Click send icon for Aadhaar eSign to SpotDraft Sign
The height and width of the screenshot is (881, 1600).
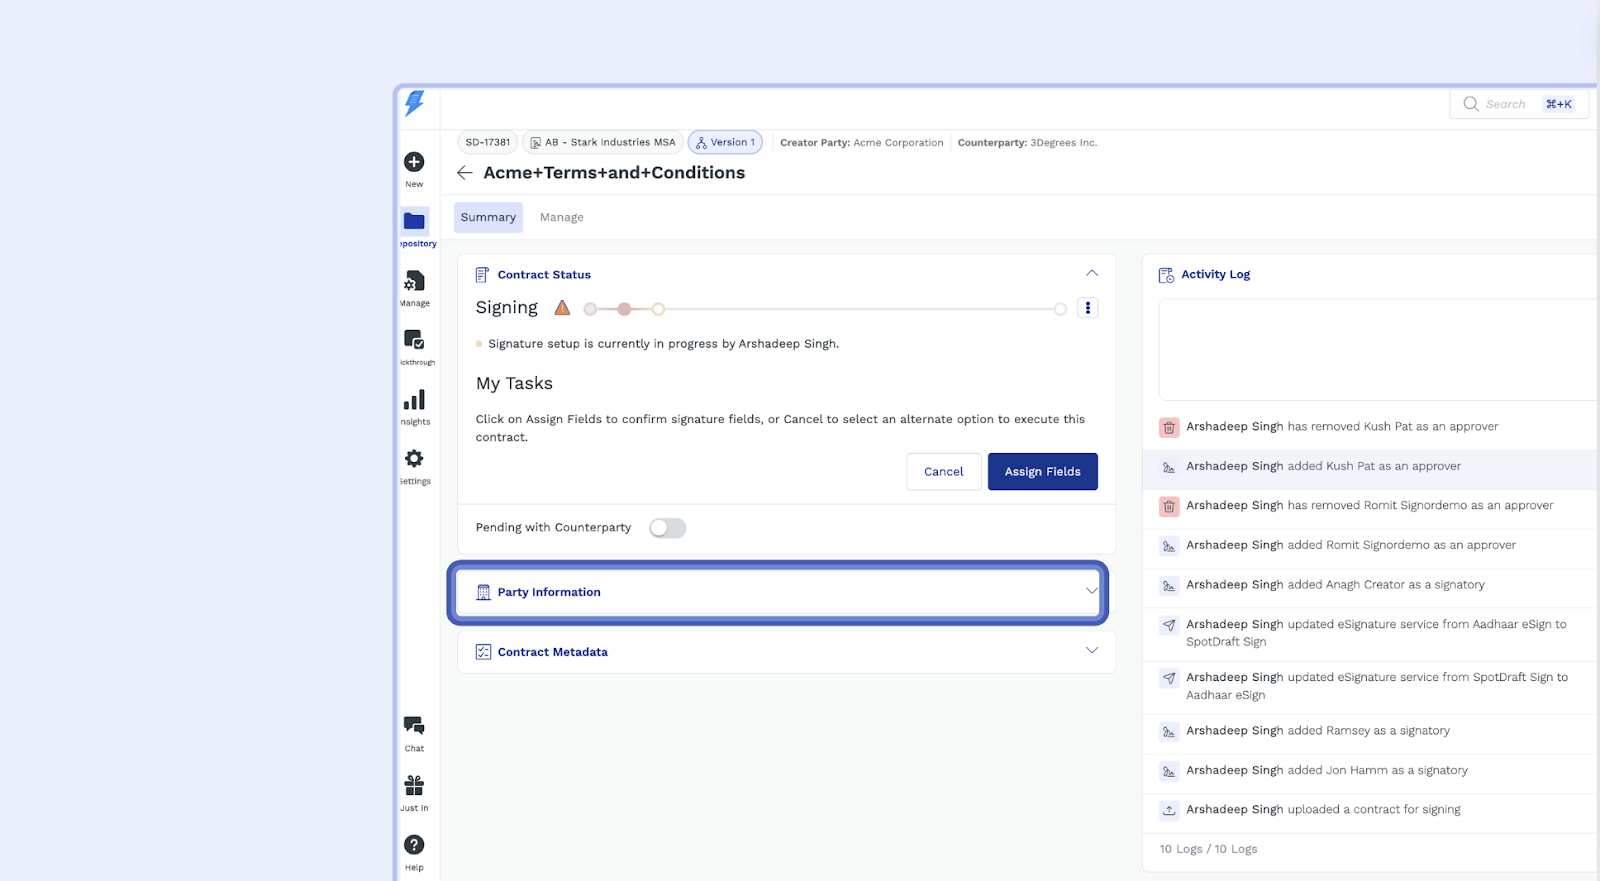coord(1169,625)
